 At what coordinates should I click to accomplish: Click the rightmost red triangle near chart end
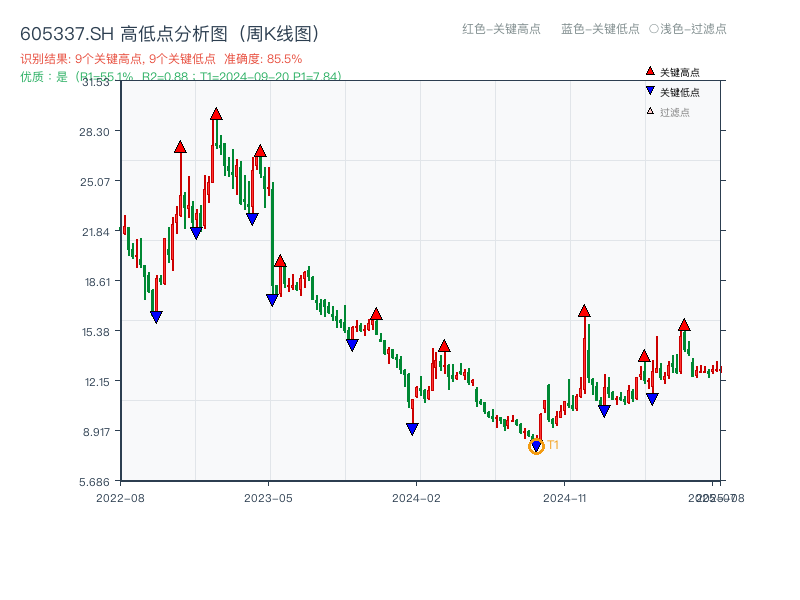pyautogui.click(x=684, y=326)
